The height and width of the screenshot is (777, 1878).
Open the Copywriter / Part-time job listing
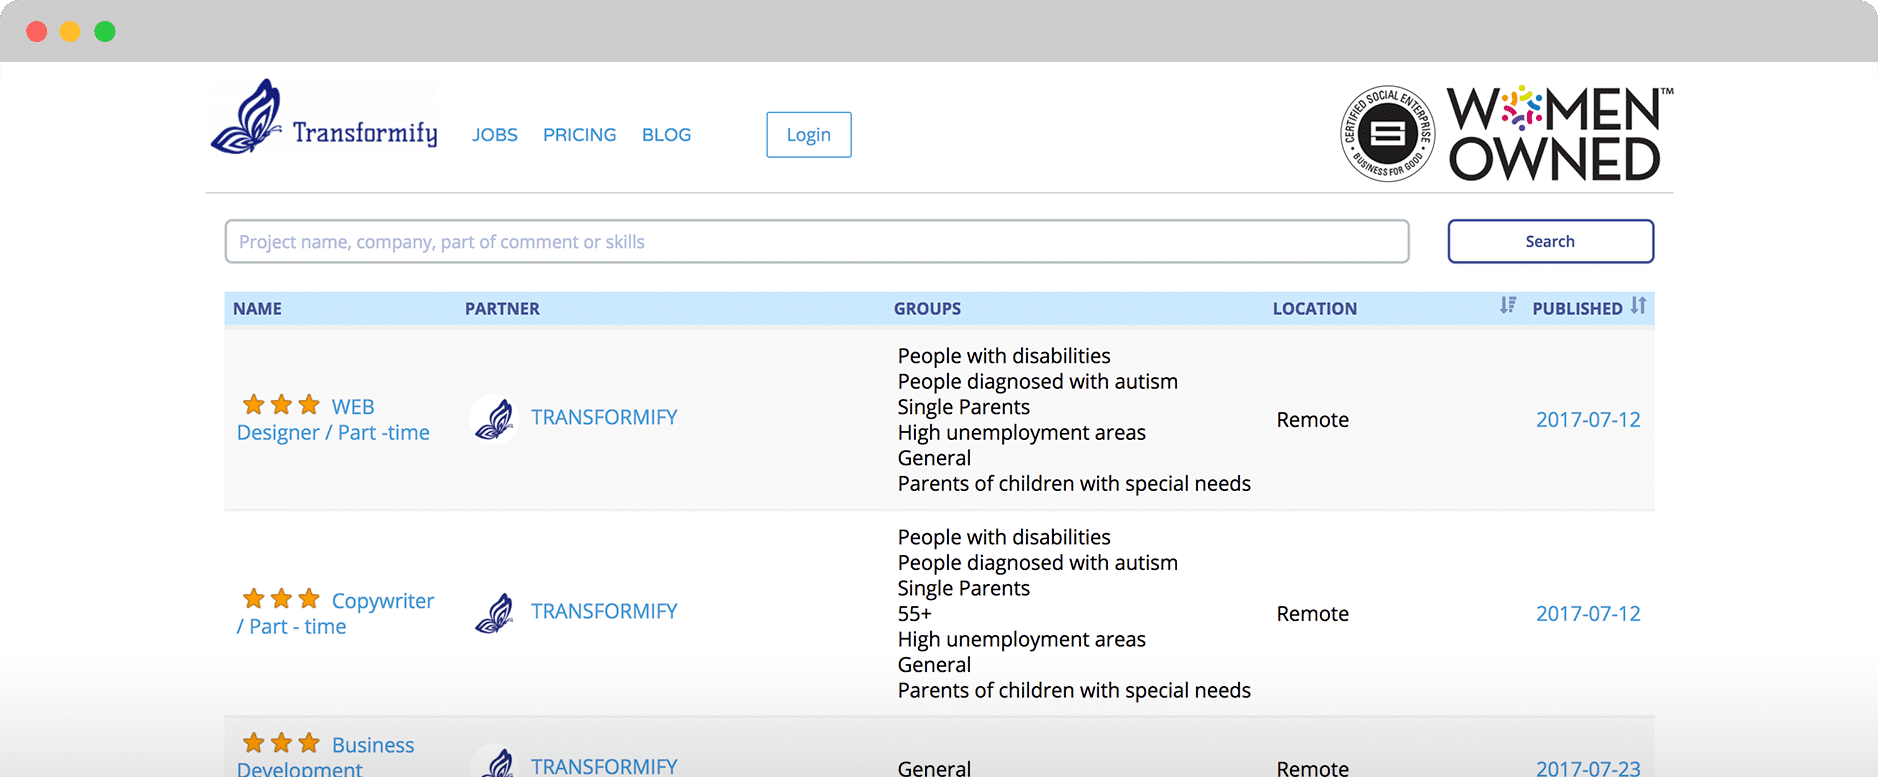tap(382, 601)
